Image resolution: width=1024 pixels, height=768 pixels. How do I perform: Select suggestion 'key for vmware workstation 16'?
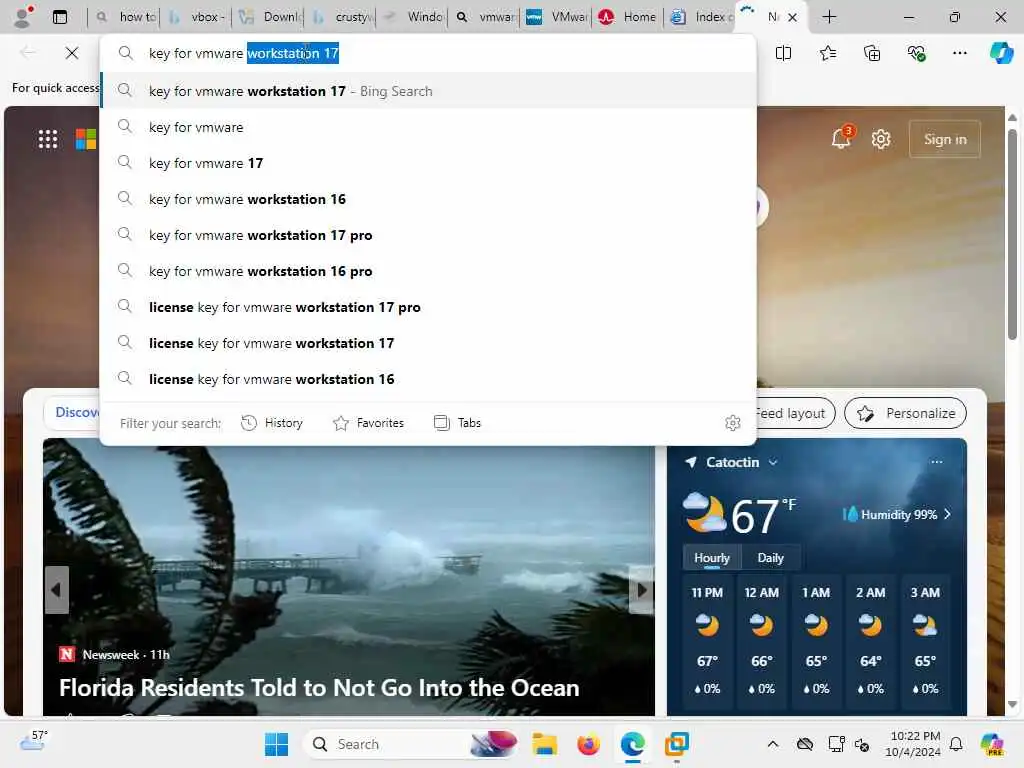click(x=429, y=199)
